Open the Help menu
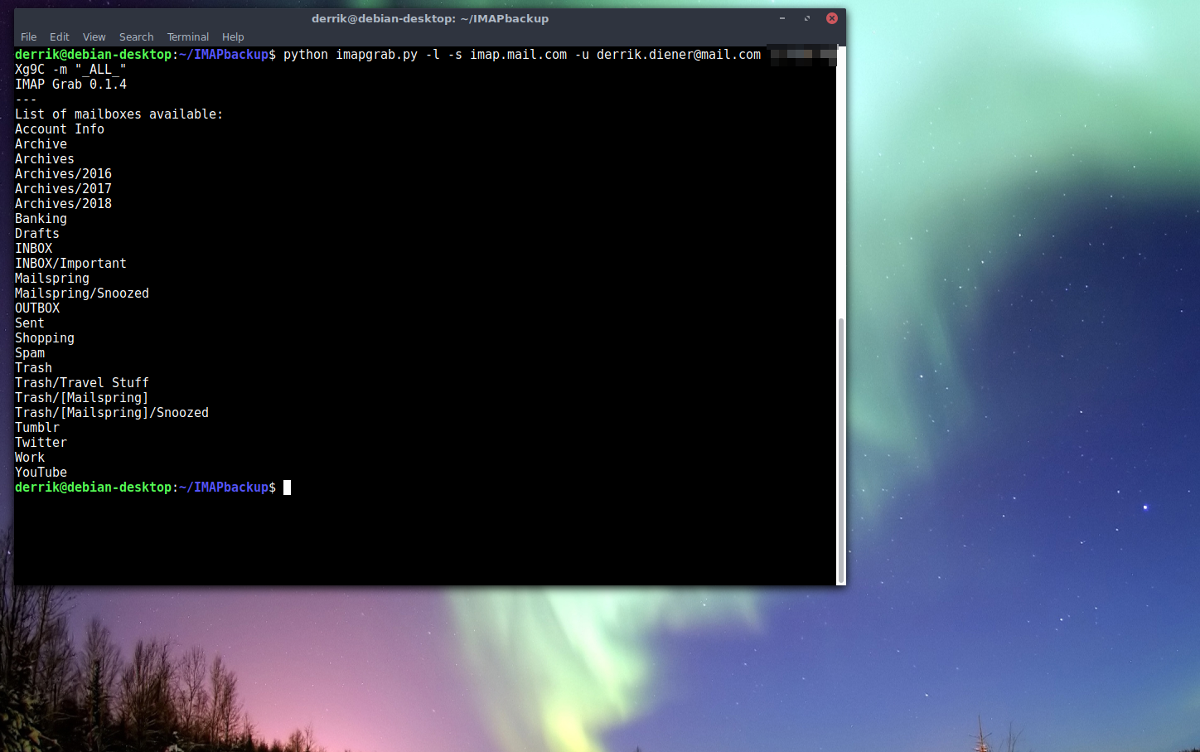 point(232,36)
